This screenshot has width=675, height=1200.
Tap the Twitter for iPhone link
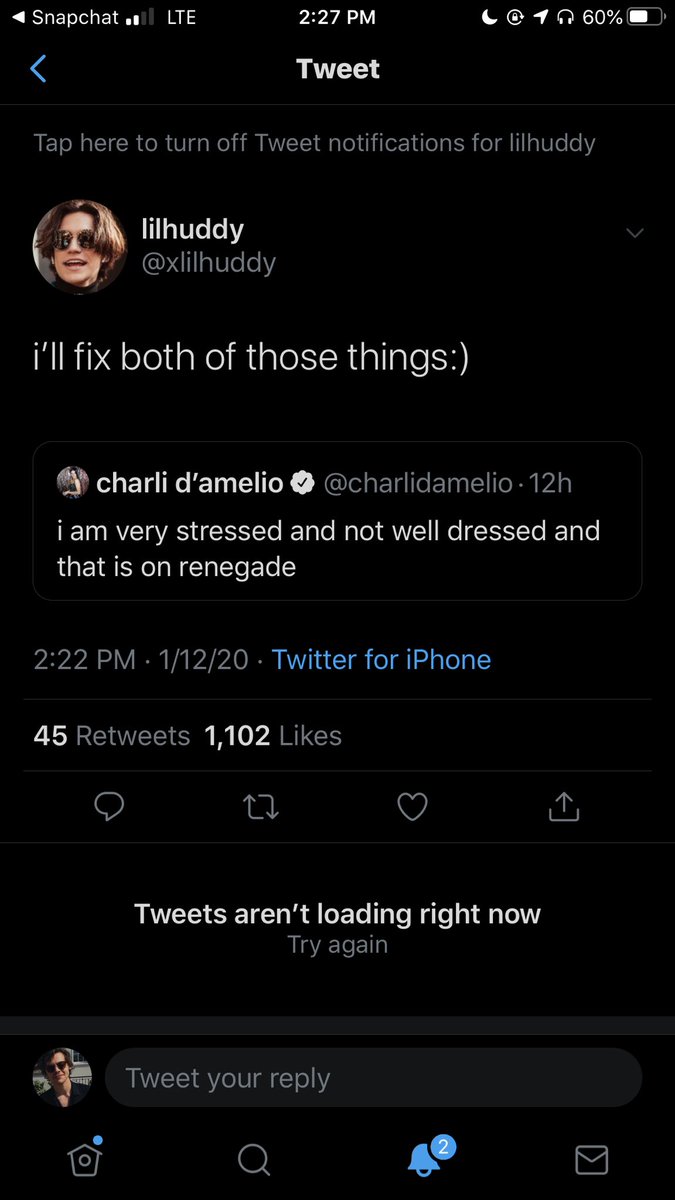click(x=381, y=659)
